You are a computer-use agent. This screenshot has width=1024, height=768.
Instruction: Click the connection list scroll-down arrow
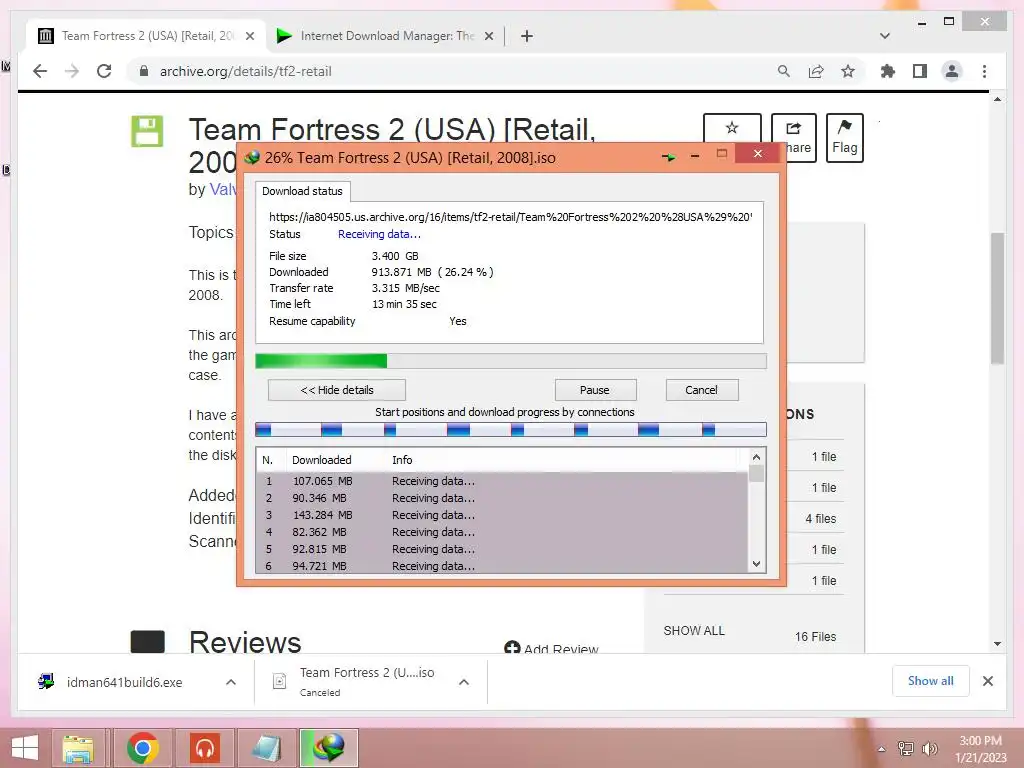pyautogui.click(x=756, y=564)
